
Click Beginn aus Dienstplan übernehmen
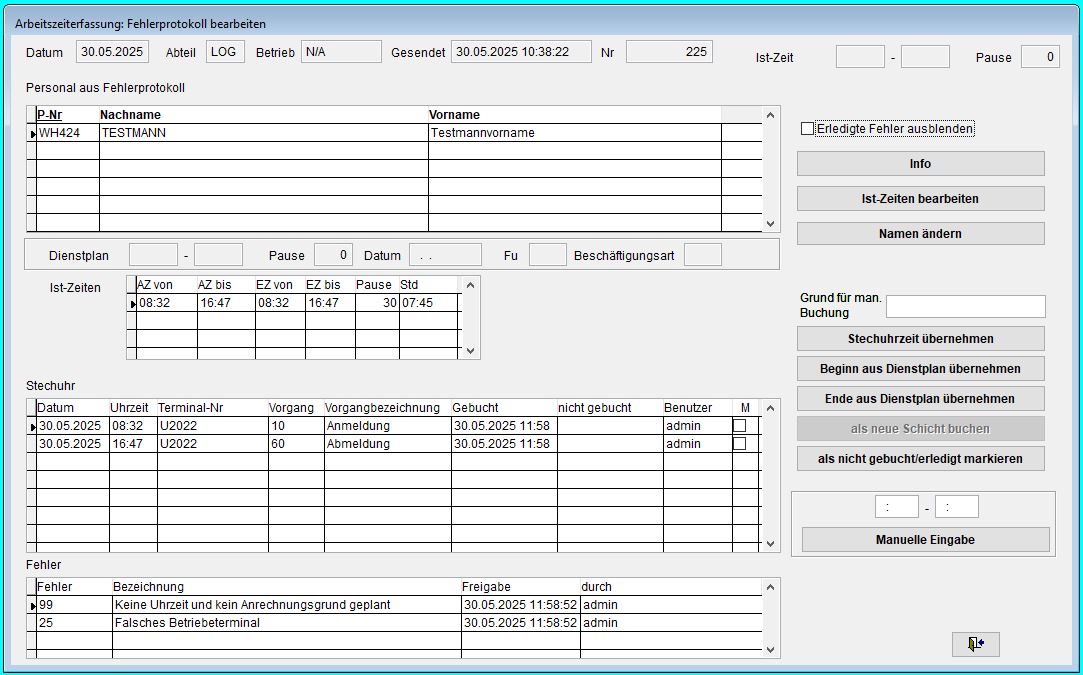point(920,368)
